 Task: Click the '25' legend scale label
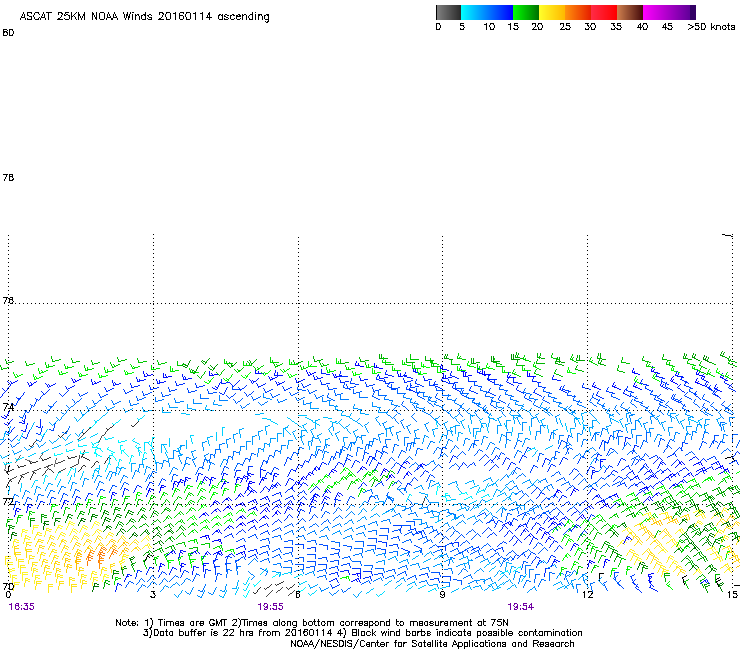pos(565,27)
